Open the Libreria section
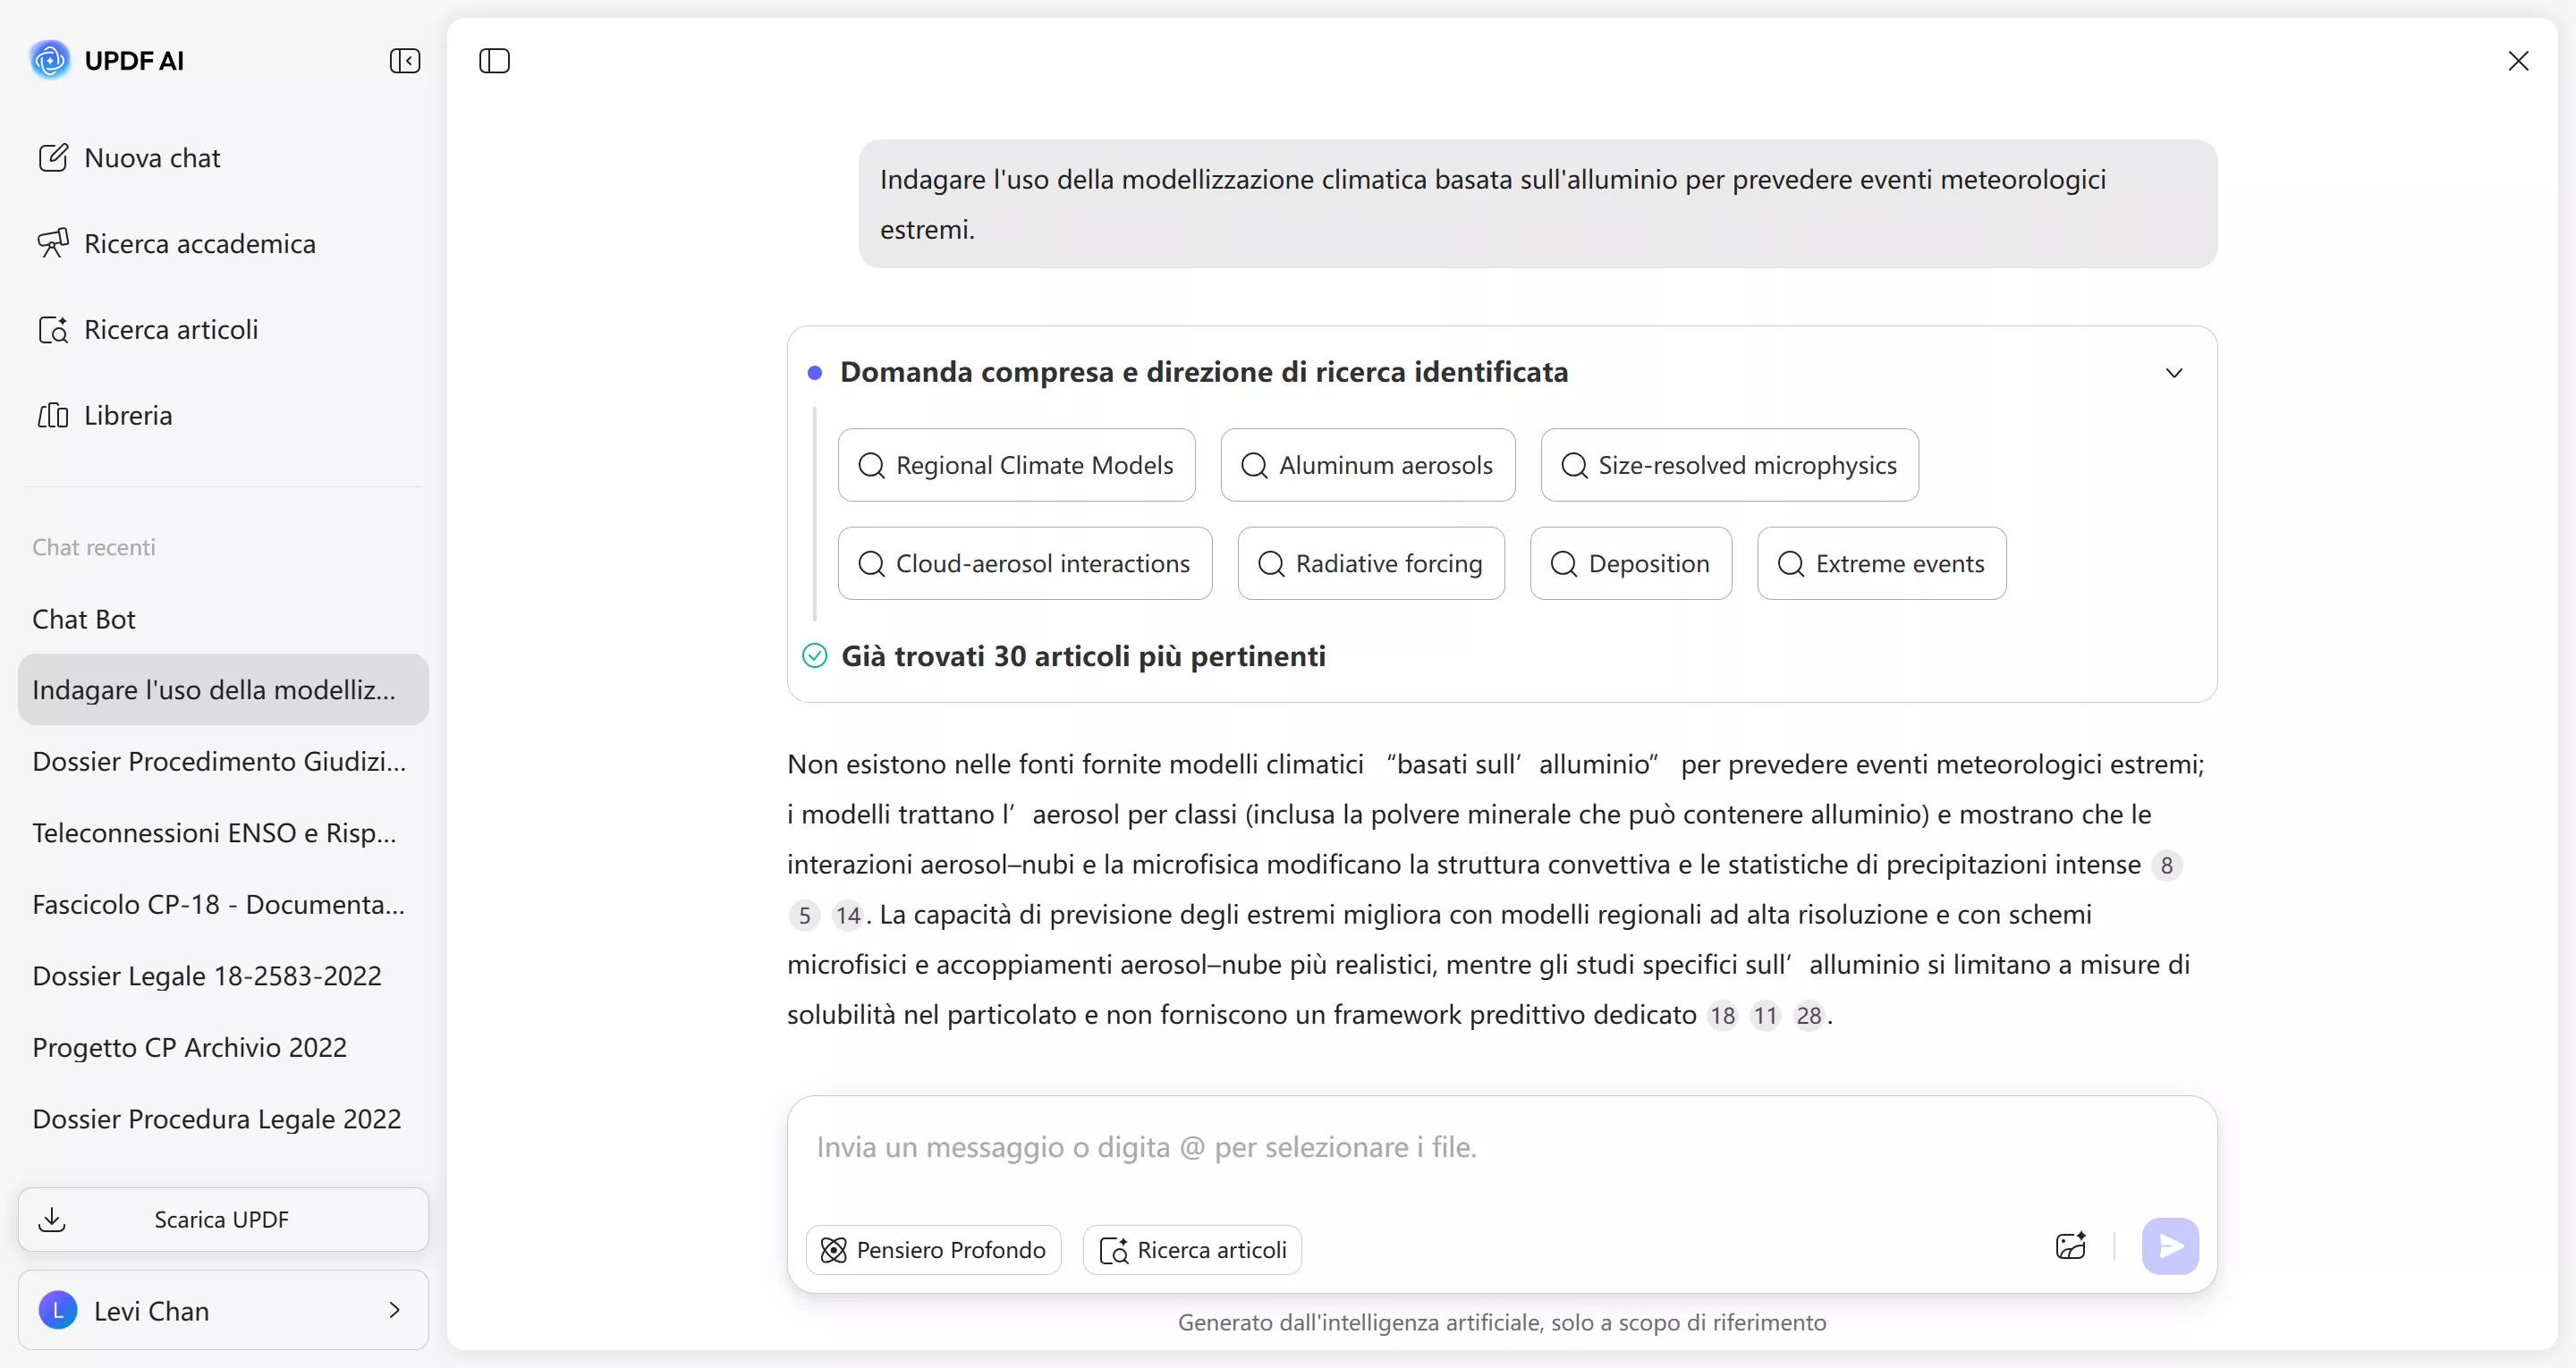This screenshot has height=1368, width=2576. [128, 414]
